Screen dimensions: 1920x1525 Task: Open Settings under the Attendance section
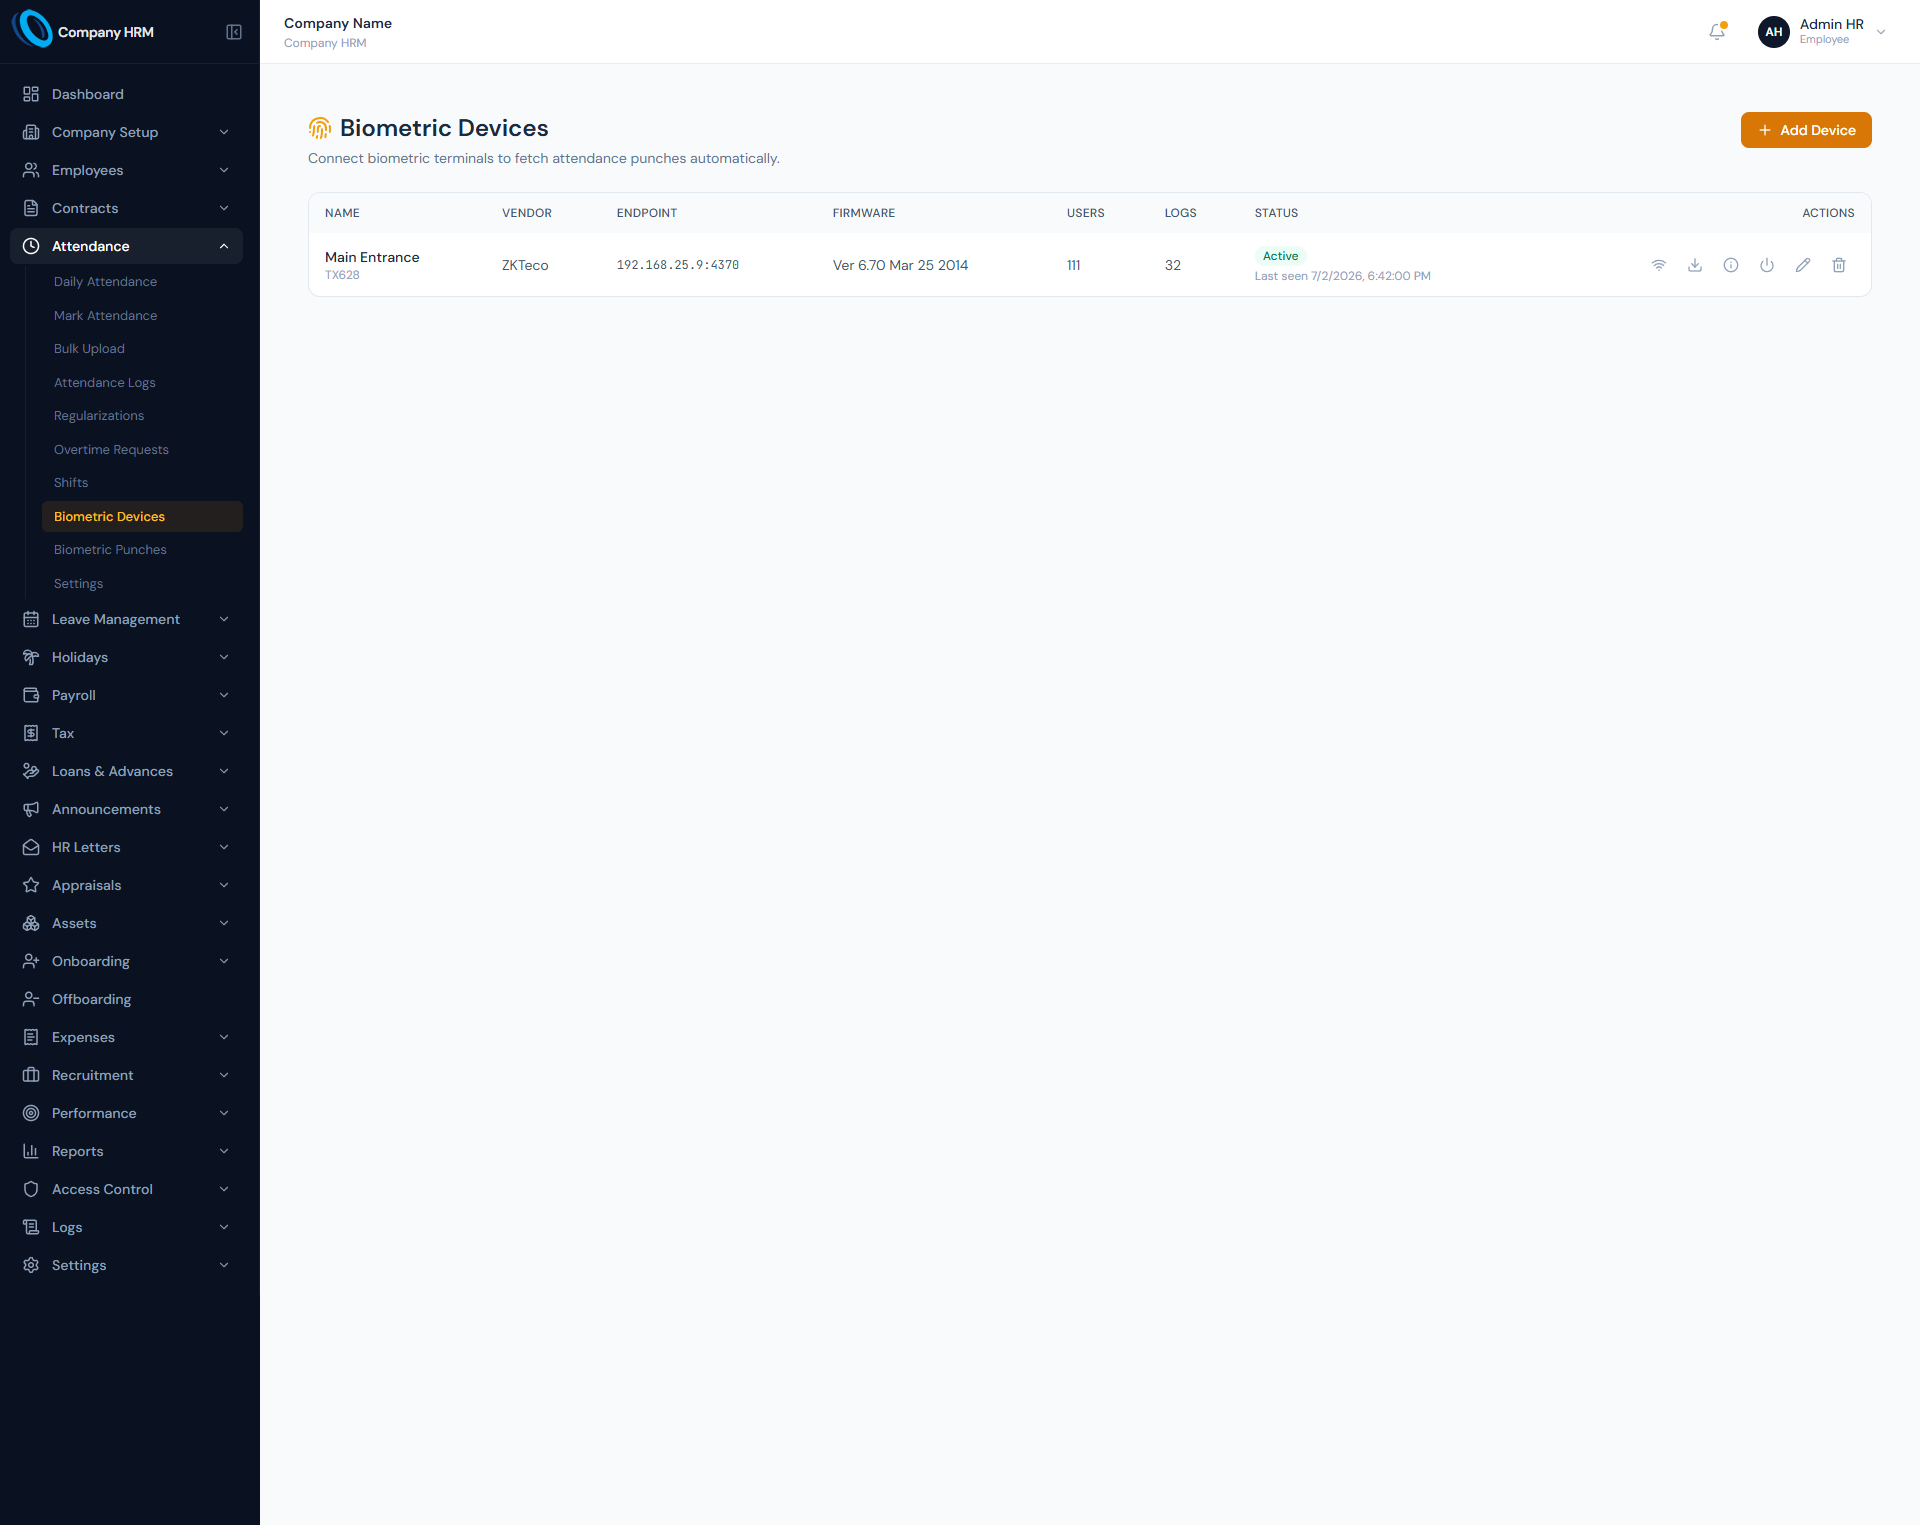(x=142, y=583)
